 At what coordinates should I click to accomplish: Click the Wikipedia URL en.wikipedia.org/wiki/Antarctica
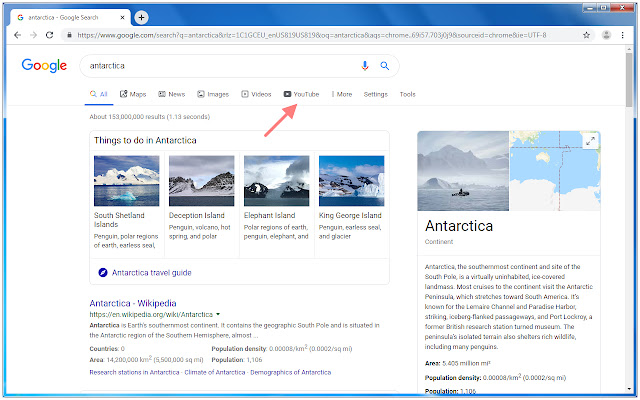151,314
